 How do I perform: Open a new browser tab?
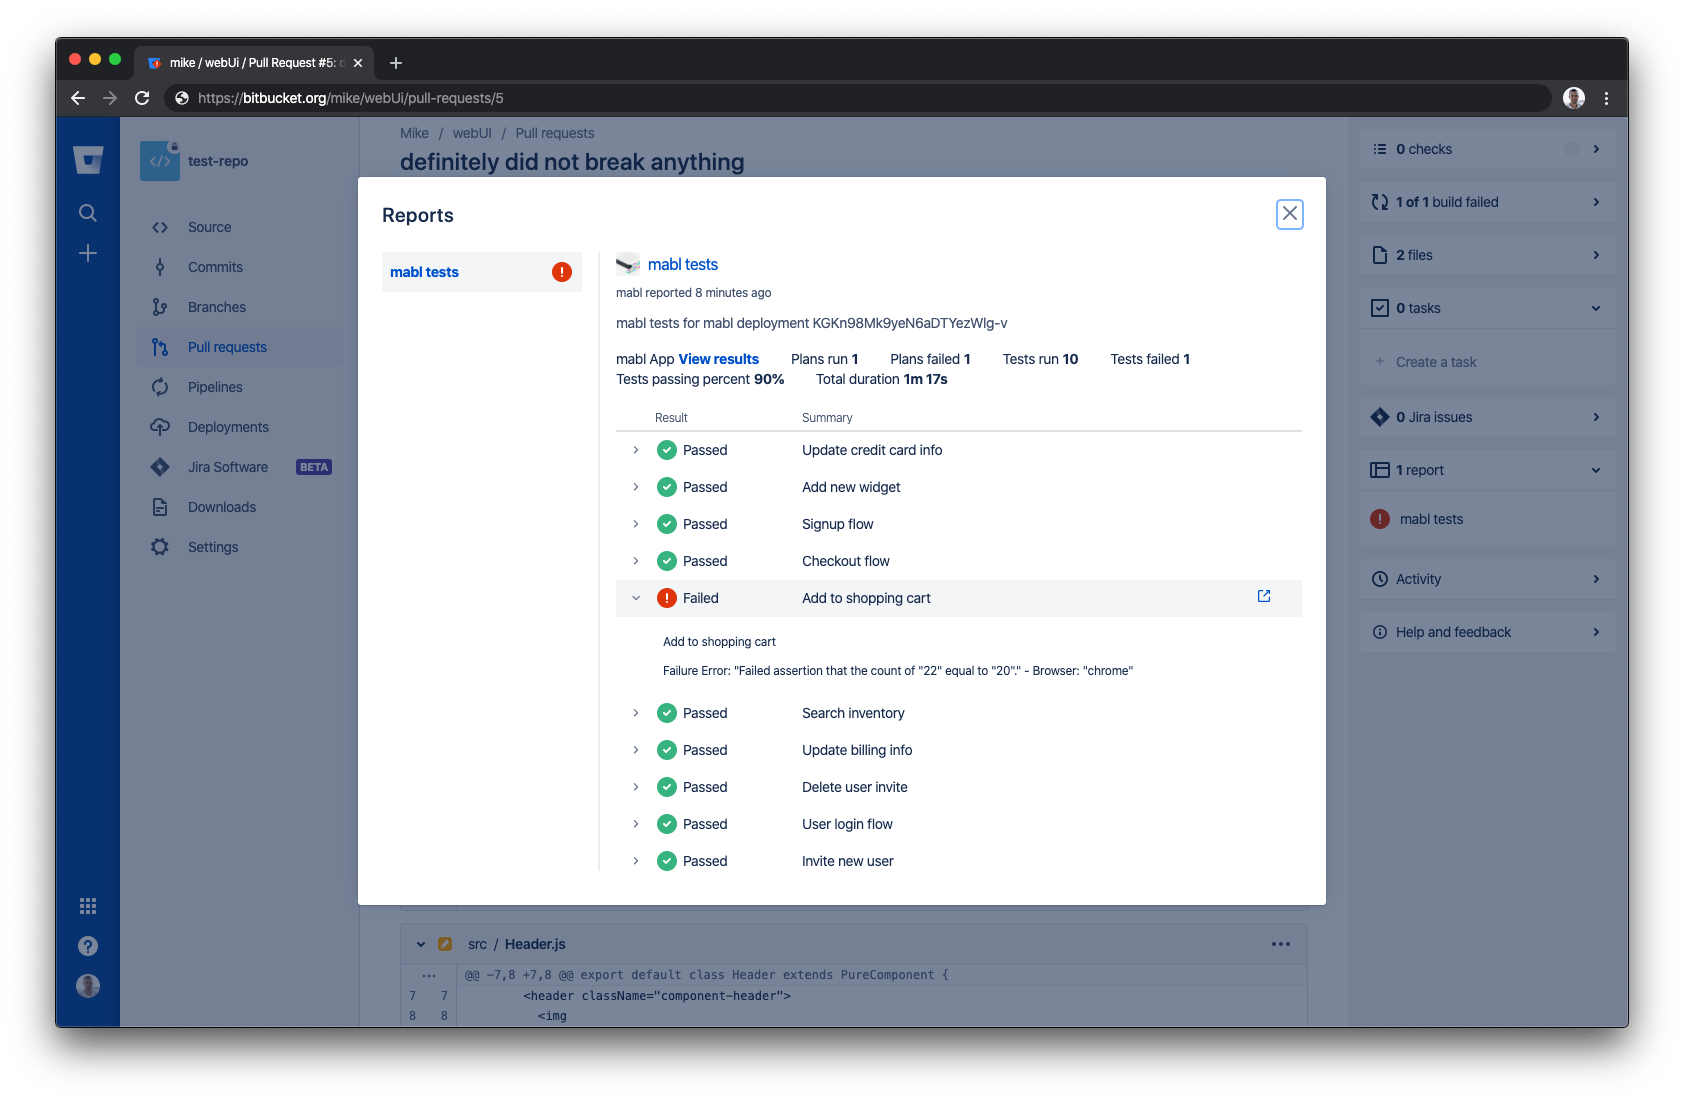click(x=396, y=63)
